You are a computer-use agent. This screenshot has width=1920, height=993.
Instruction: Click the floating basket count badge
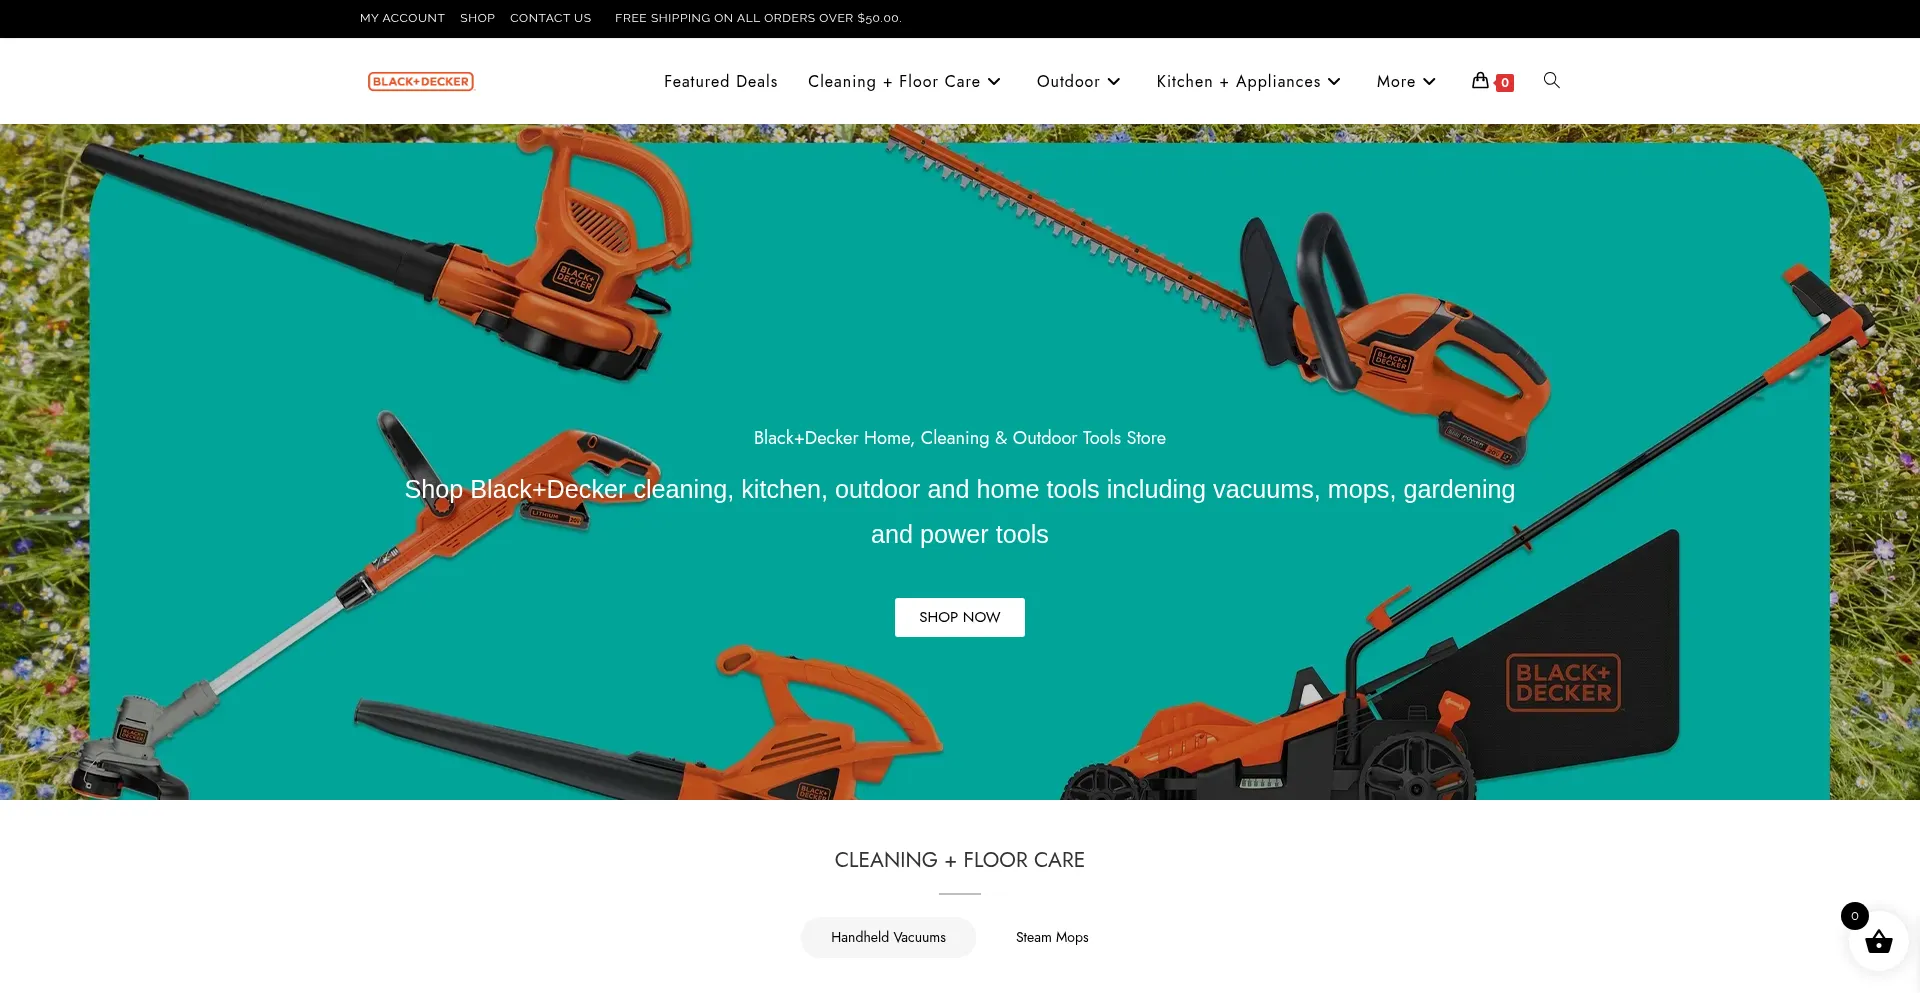coord(1854,916)
